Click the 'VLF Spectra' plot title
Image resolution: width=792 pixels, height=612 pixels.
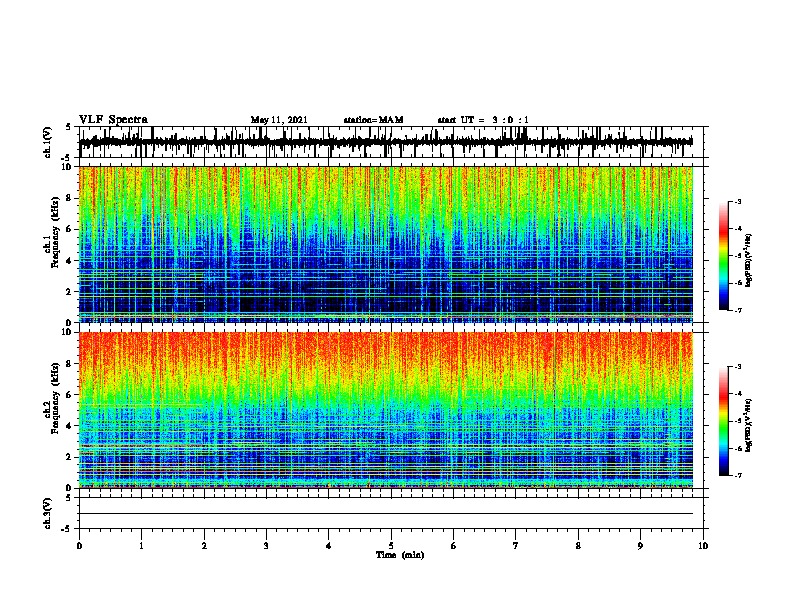[113, 120]
